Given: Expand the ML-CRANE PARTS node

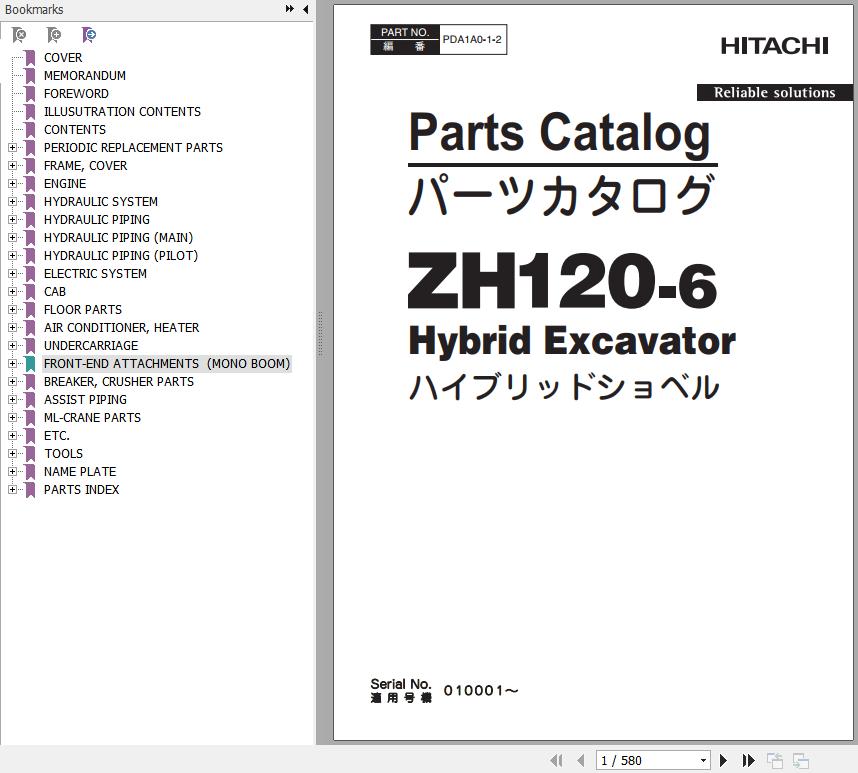Looking at the screenshot, I should coord(12,418).
